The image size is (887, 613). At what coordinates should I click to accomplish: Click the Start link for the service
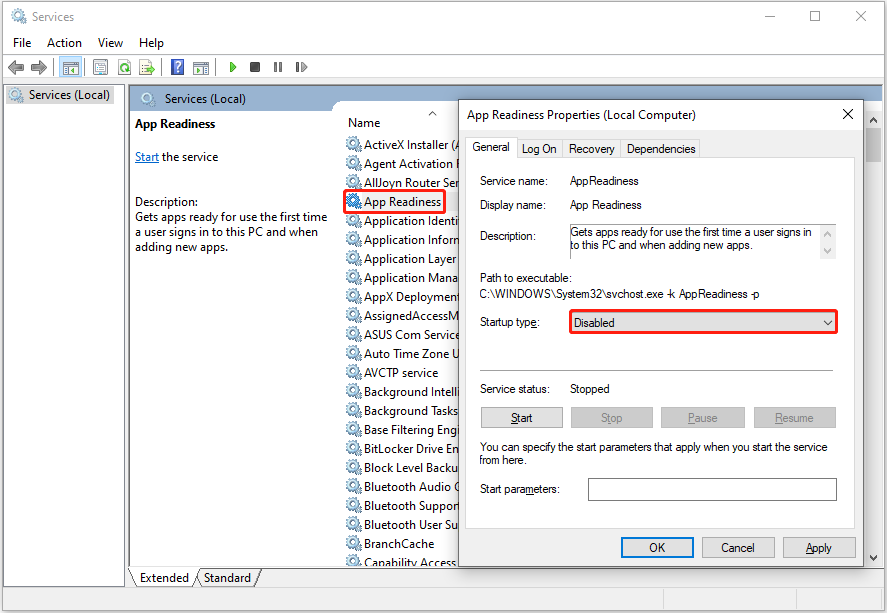[147, 157]
